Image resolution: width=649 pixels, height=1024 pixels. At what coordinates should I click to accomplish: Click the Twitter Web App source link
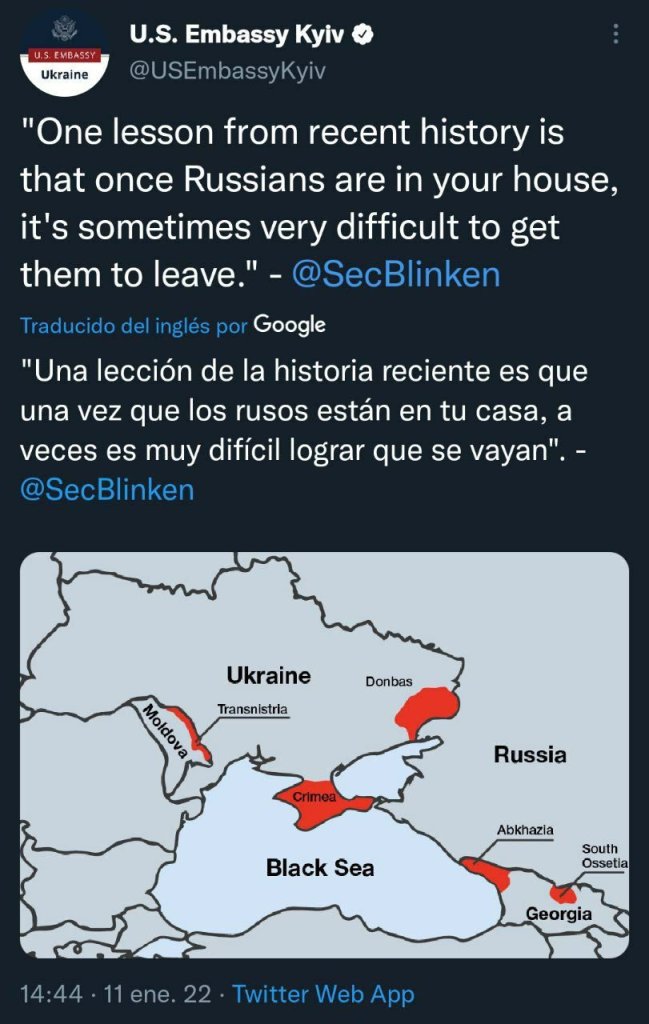tap(323, 994)
